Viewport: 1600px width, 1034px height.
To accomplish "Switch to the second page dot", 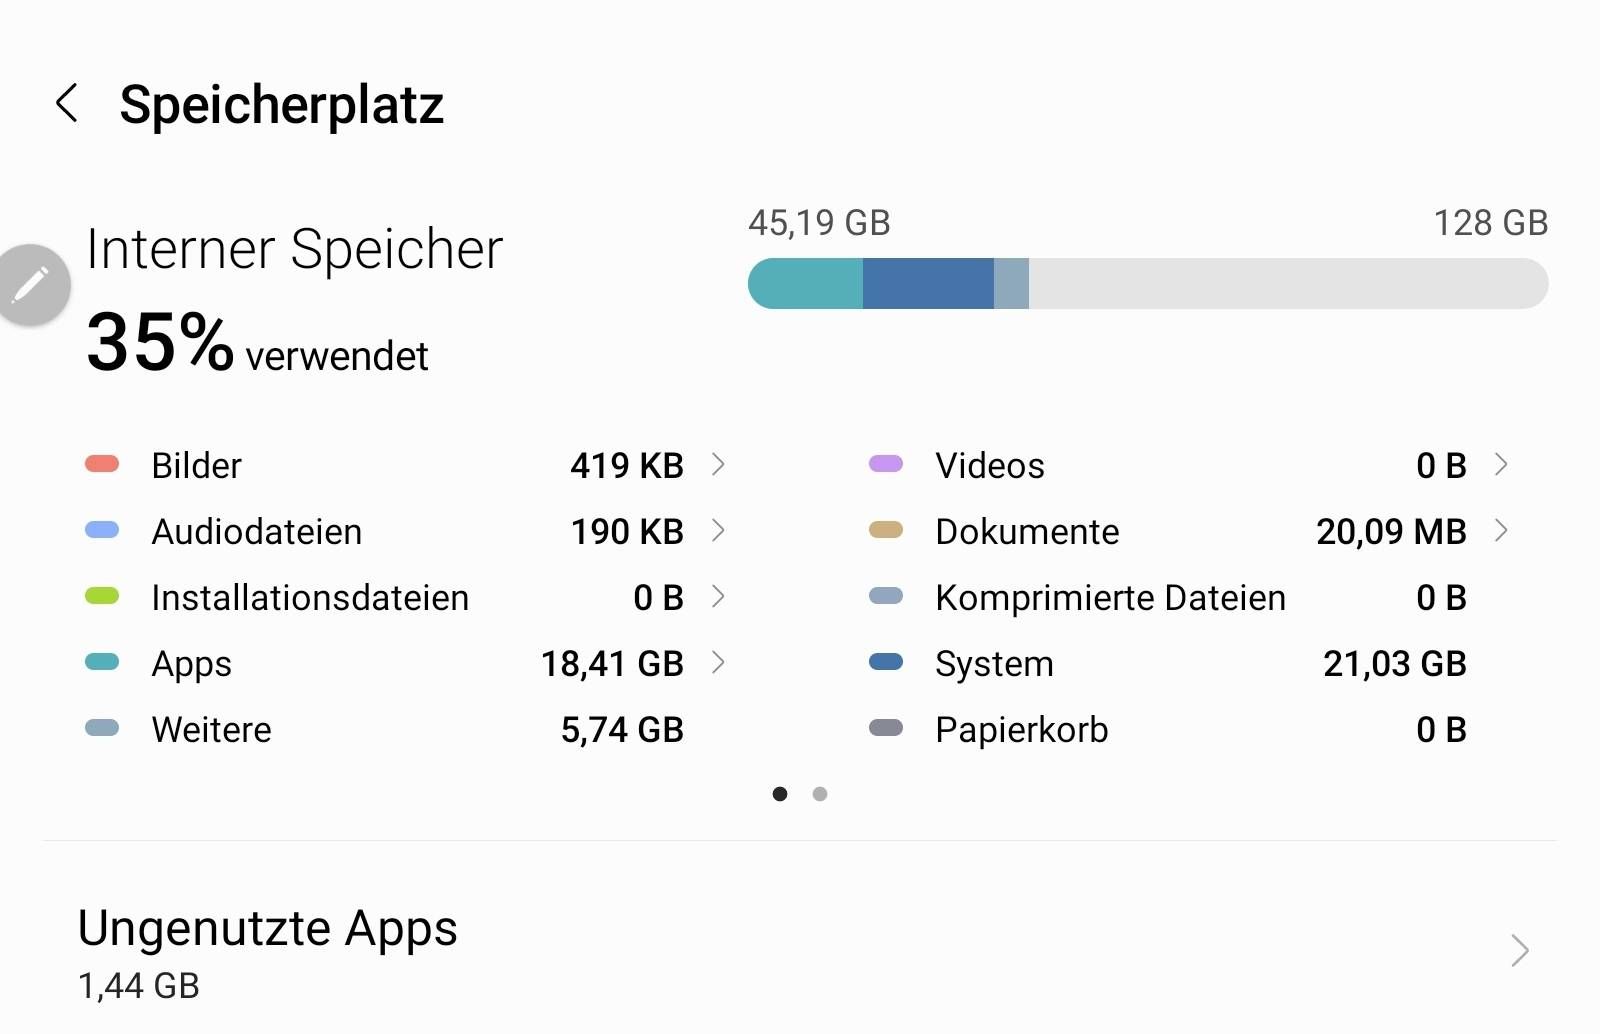I will pyautogui.click(x=820, y=794).
